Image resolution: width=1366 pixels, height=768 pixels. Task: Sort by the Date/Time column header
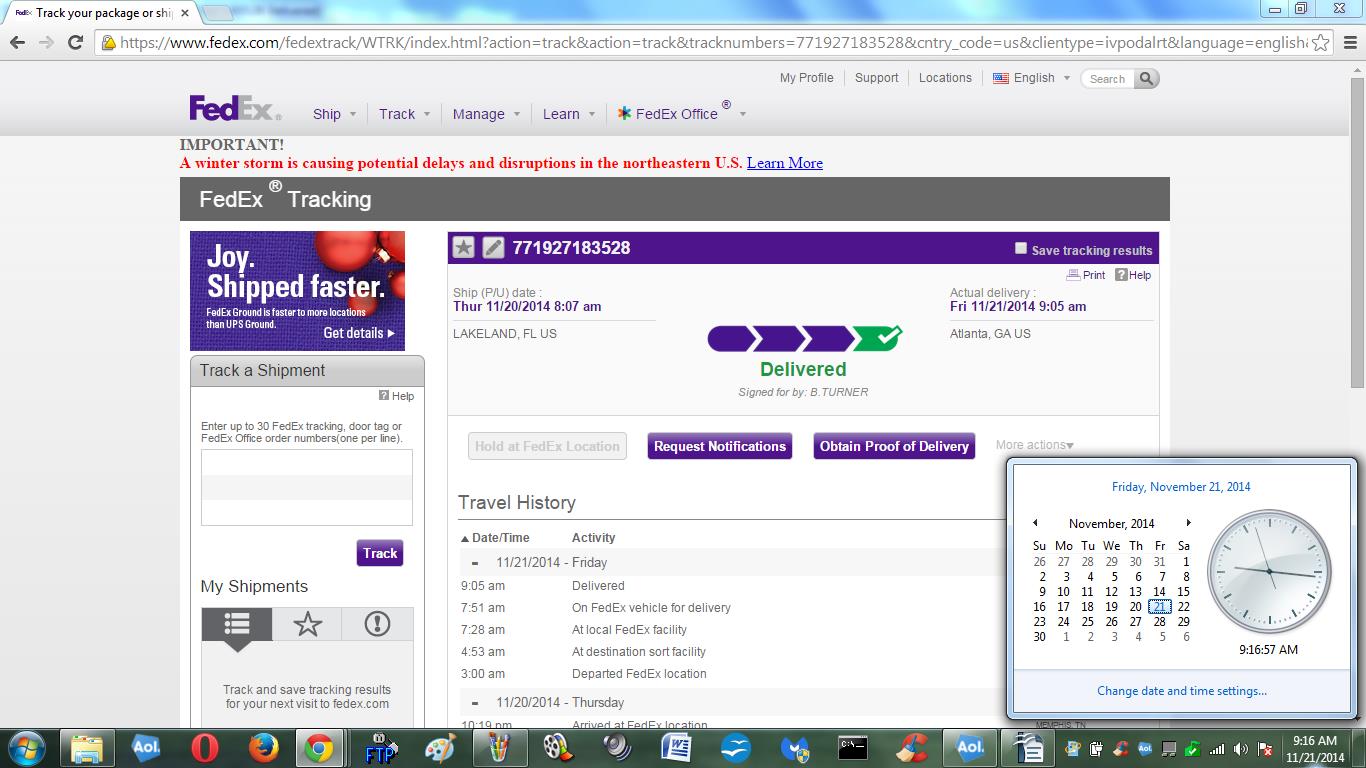495,537
